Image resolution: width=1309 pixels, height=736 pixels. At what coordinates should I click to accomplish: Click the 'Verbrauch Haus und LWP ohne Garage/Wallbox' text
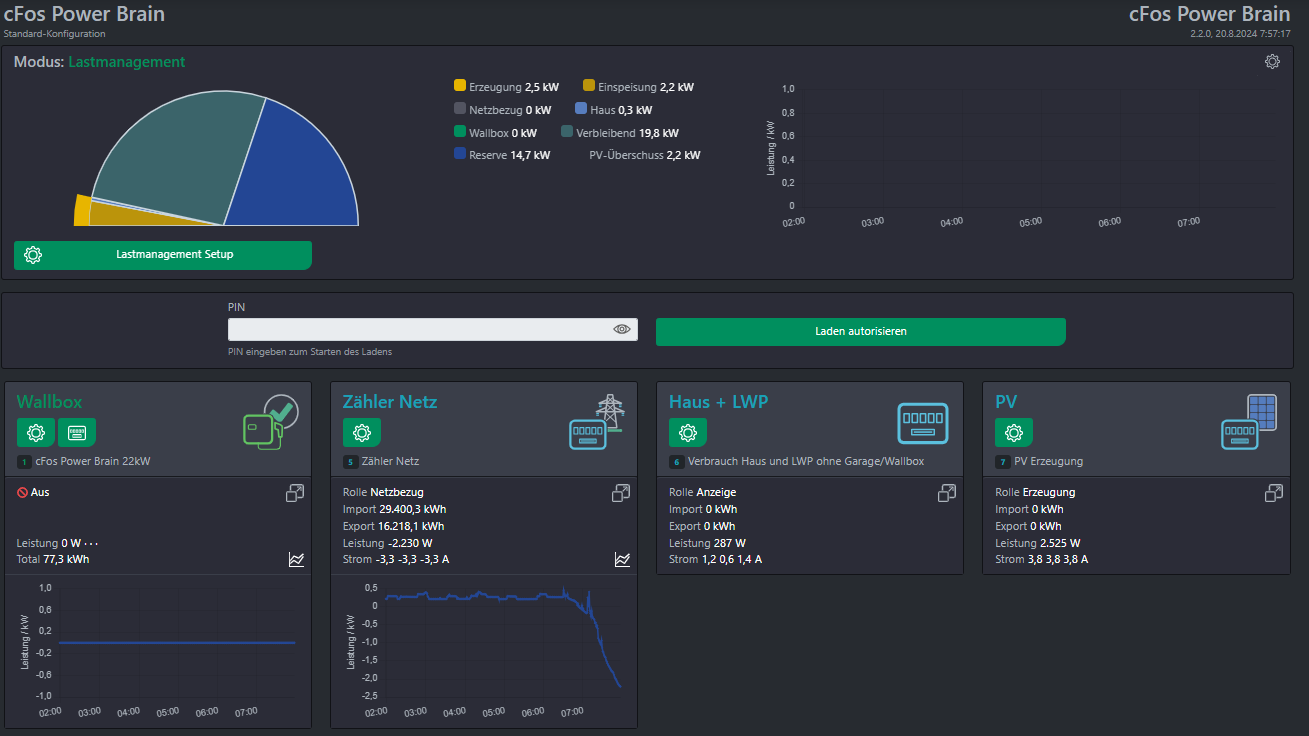pos(806,462)
